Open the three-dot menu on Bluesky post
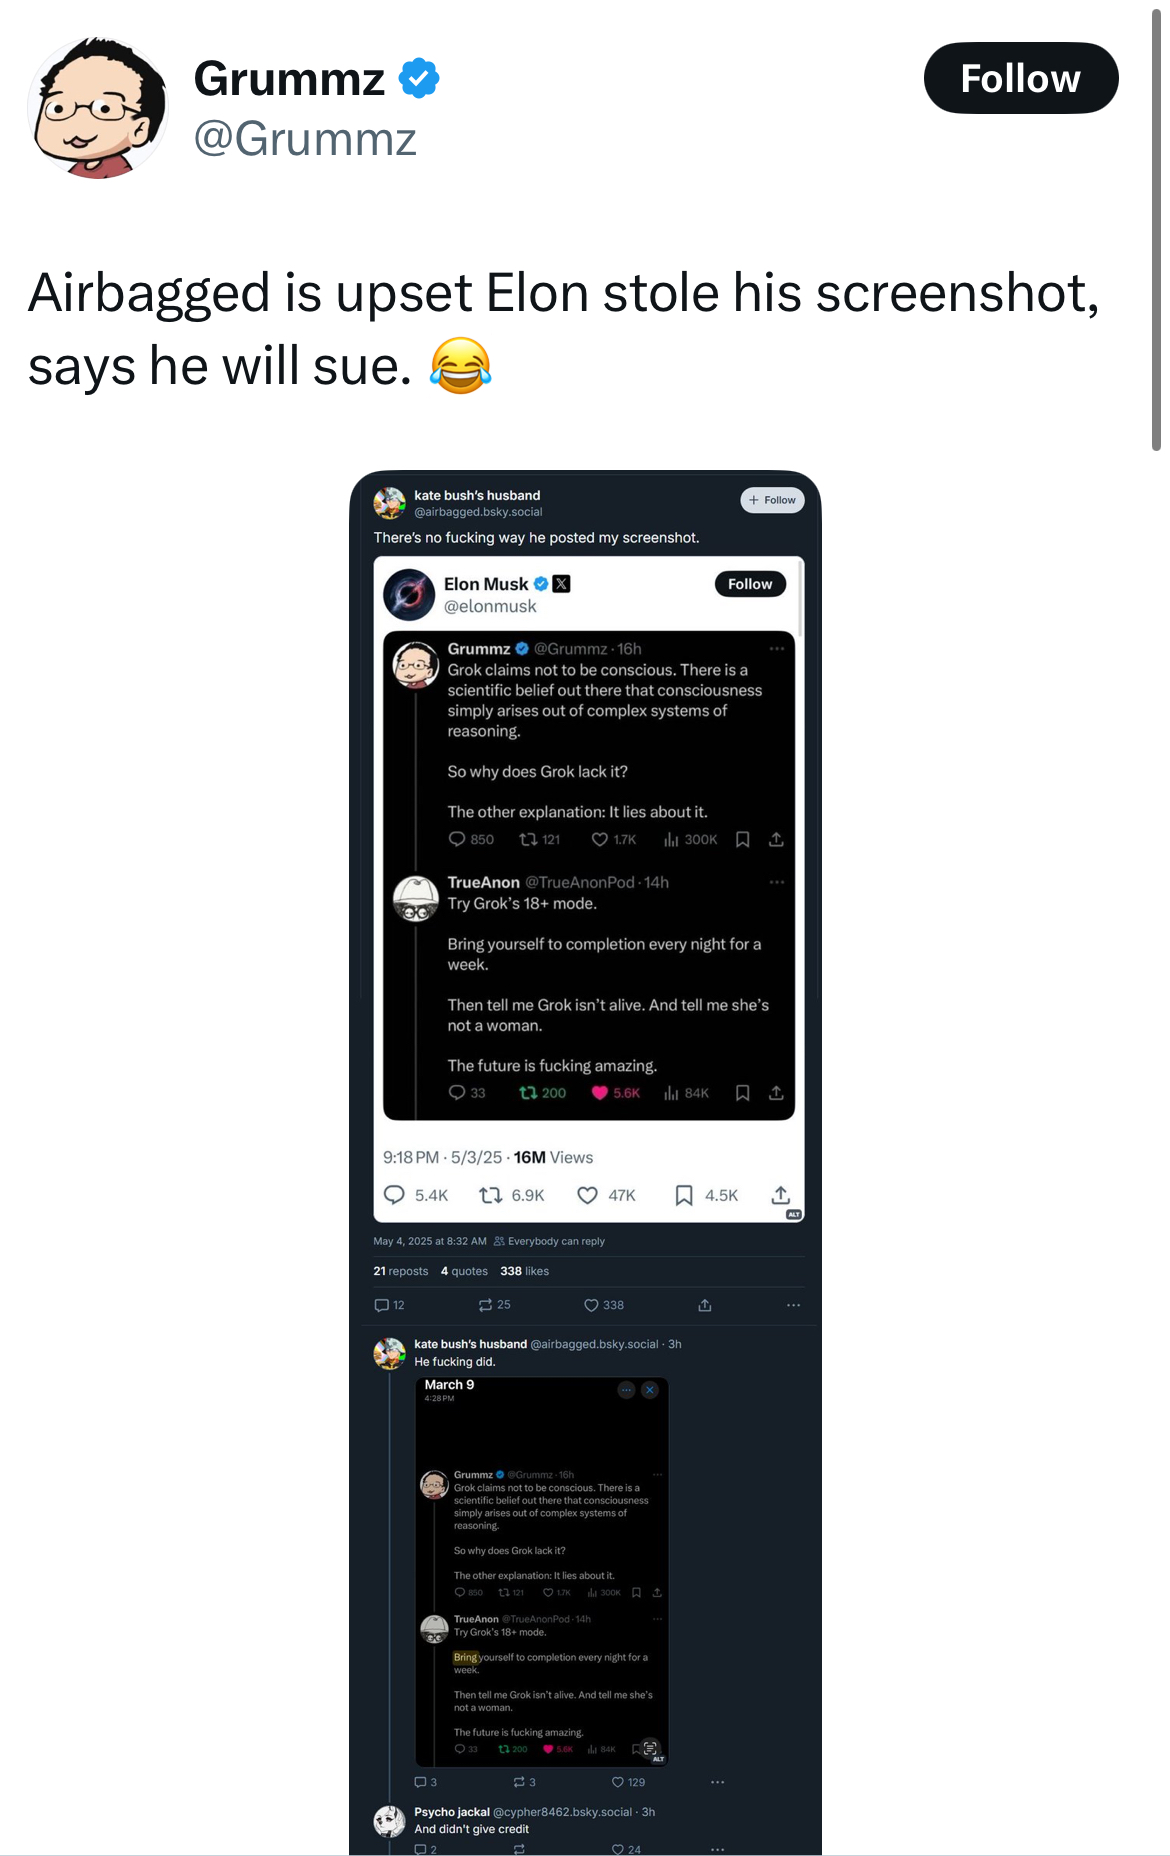 tap(793, 1305)
